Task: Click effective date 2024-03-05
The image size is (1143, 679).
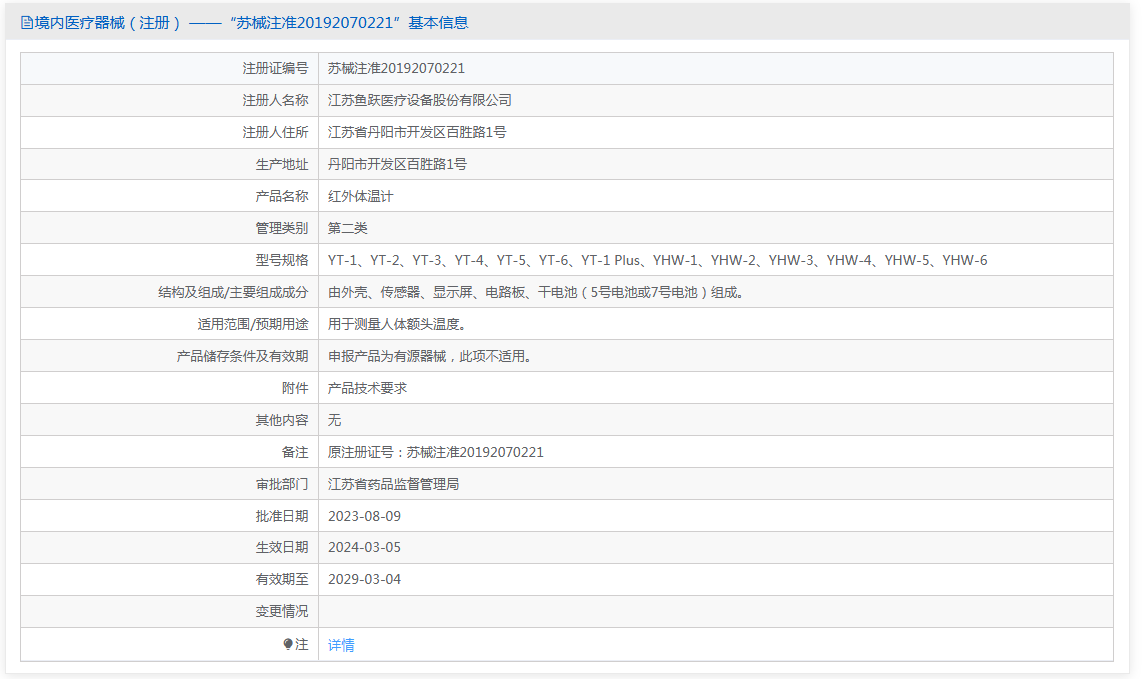Action: 364,547
